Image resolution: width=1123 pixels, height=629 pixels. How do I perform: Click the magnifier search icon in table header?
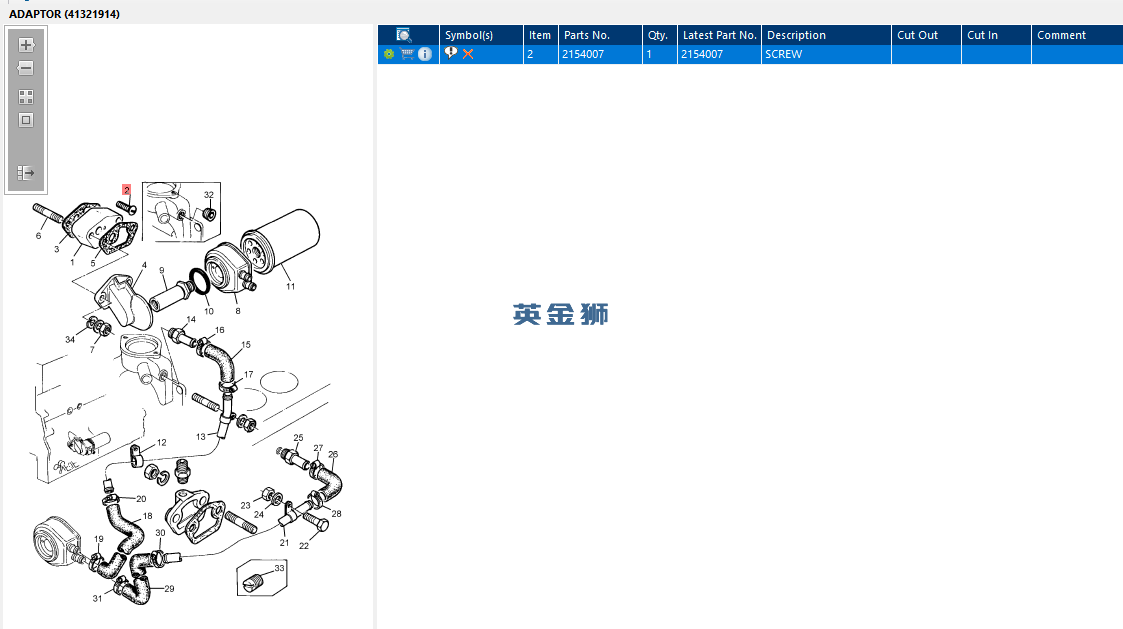[x=404, y=35]
